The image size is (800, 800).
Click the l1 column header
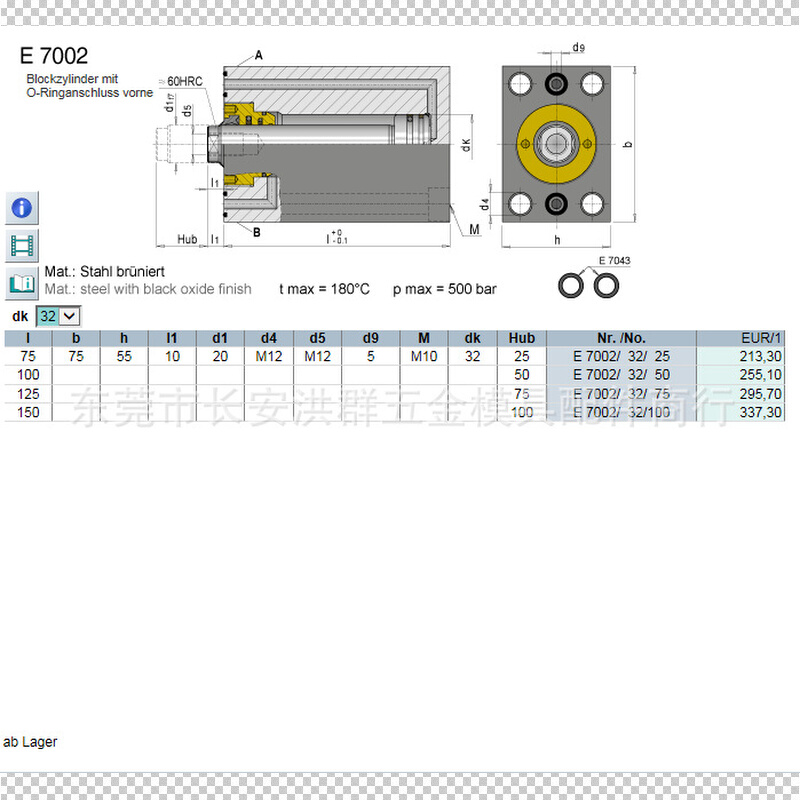(172, 338)
